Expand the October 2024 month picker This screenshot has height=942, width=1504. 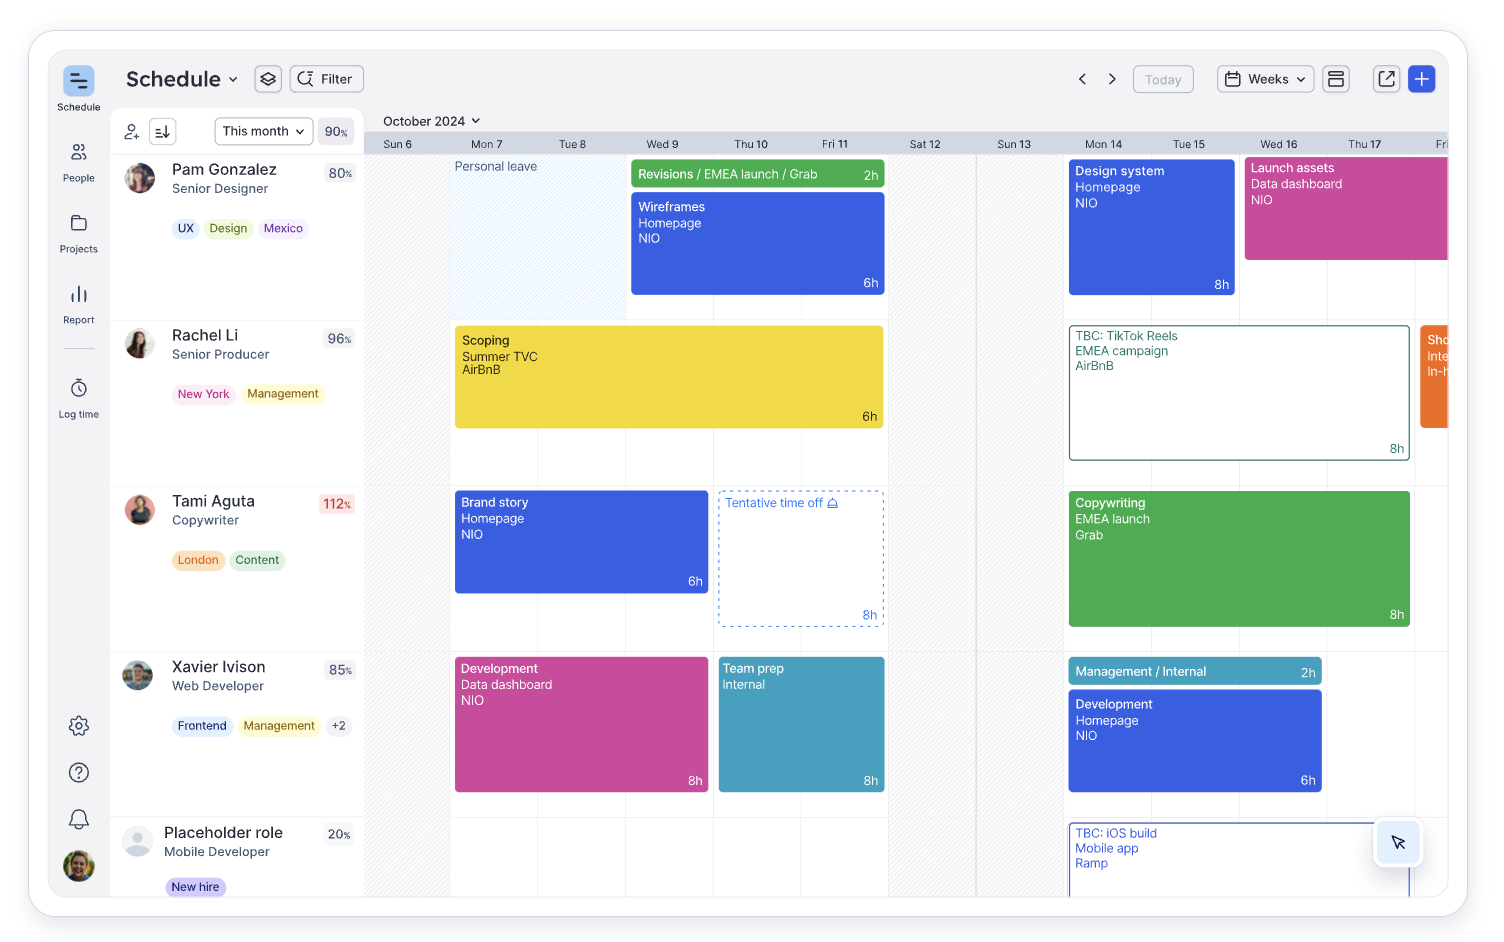coord(431,121)
